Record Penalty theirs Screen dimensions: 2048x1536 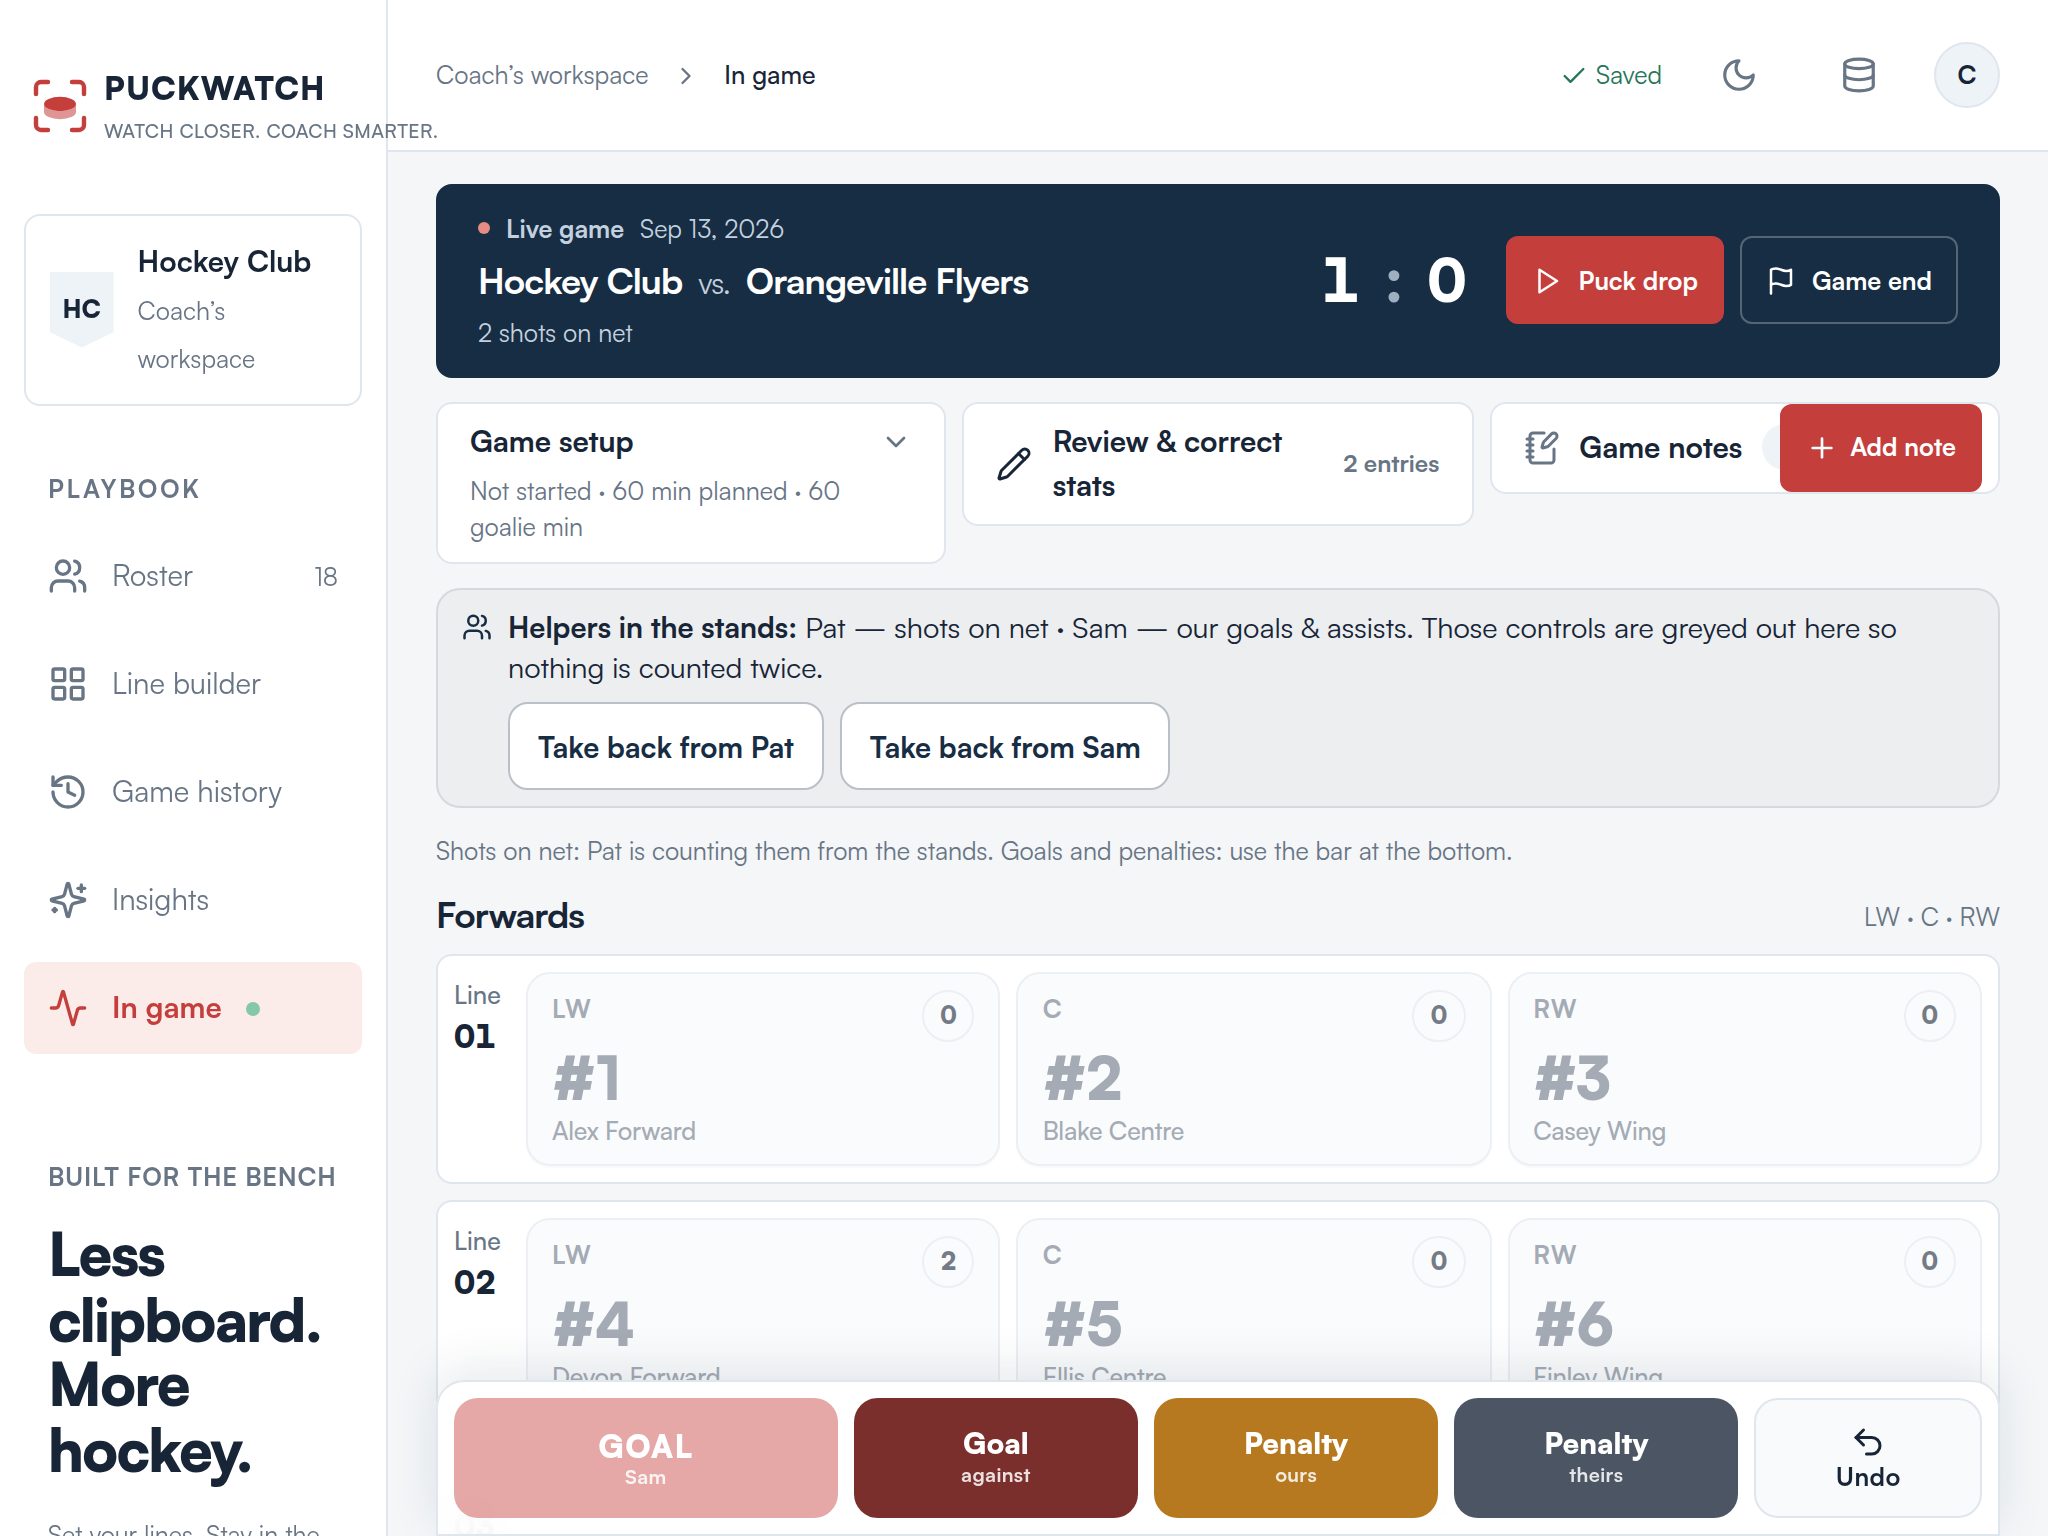[1595, 1458]
